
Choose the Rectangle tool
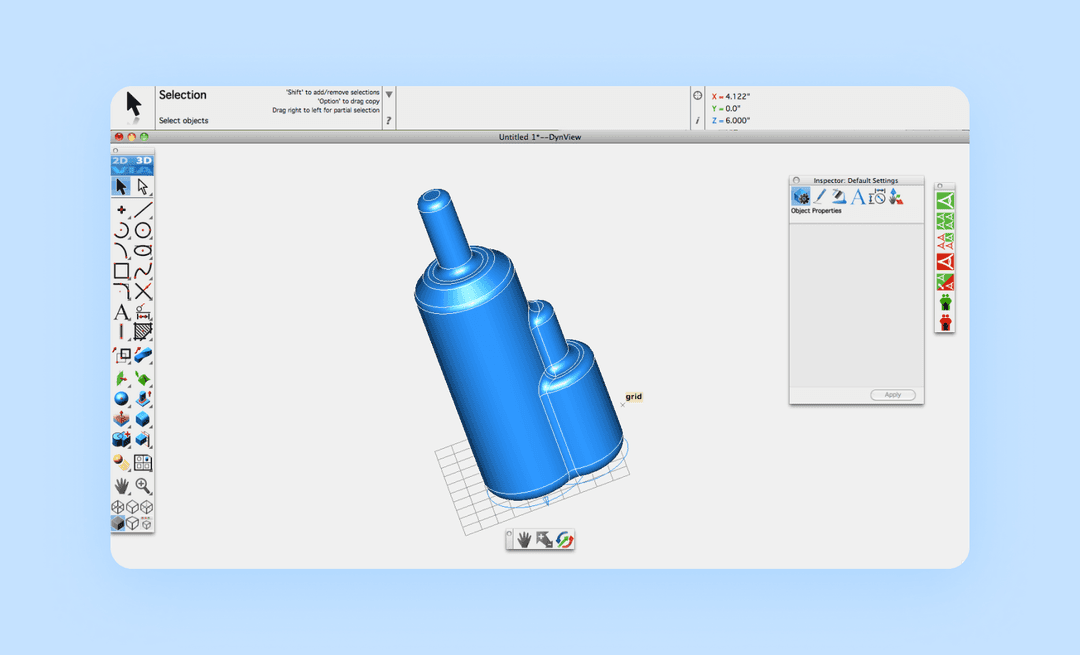click(x=121, y=271)
